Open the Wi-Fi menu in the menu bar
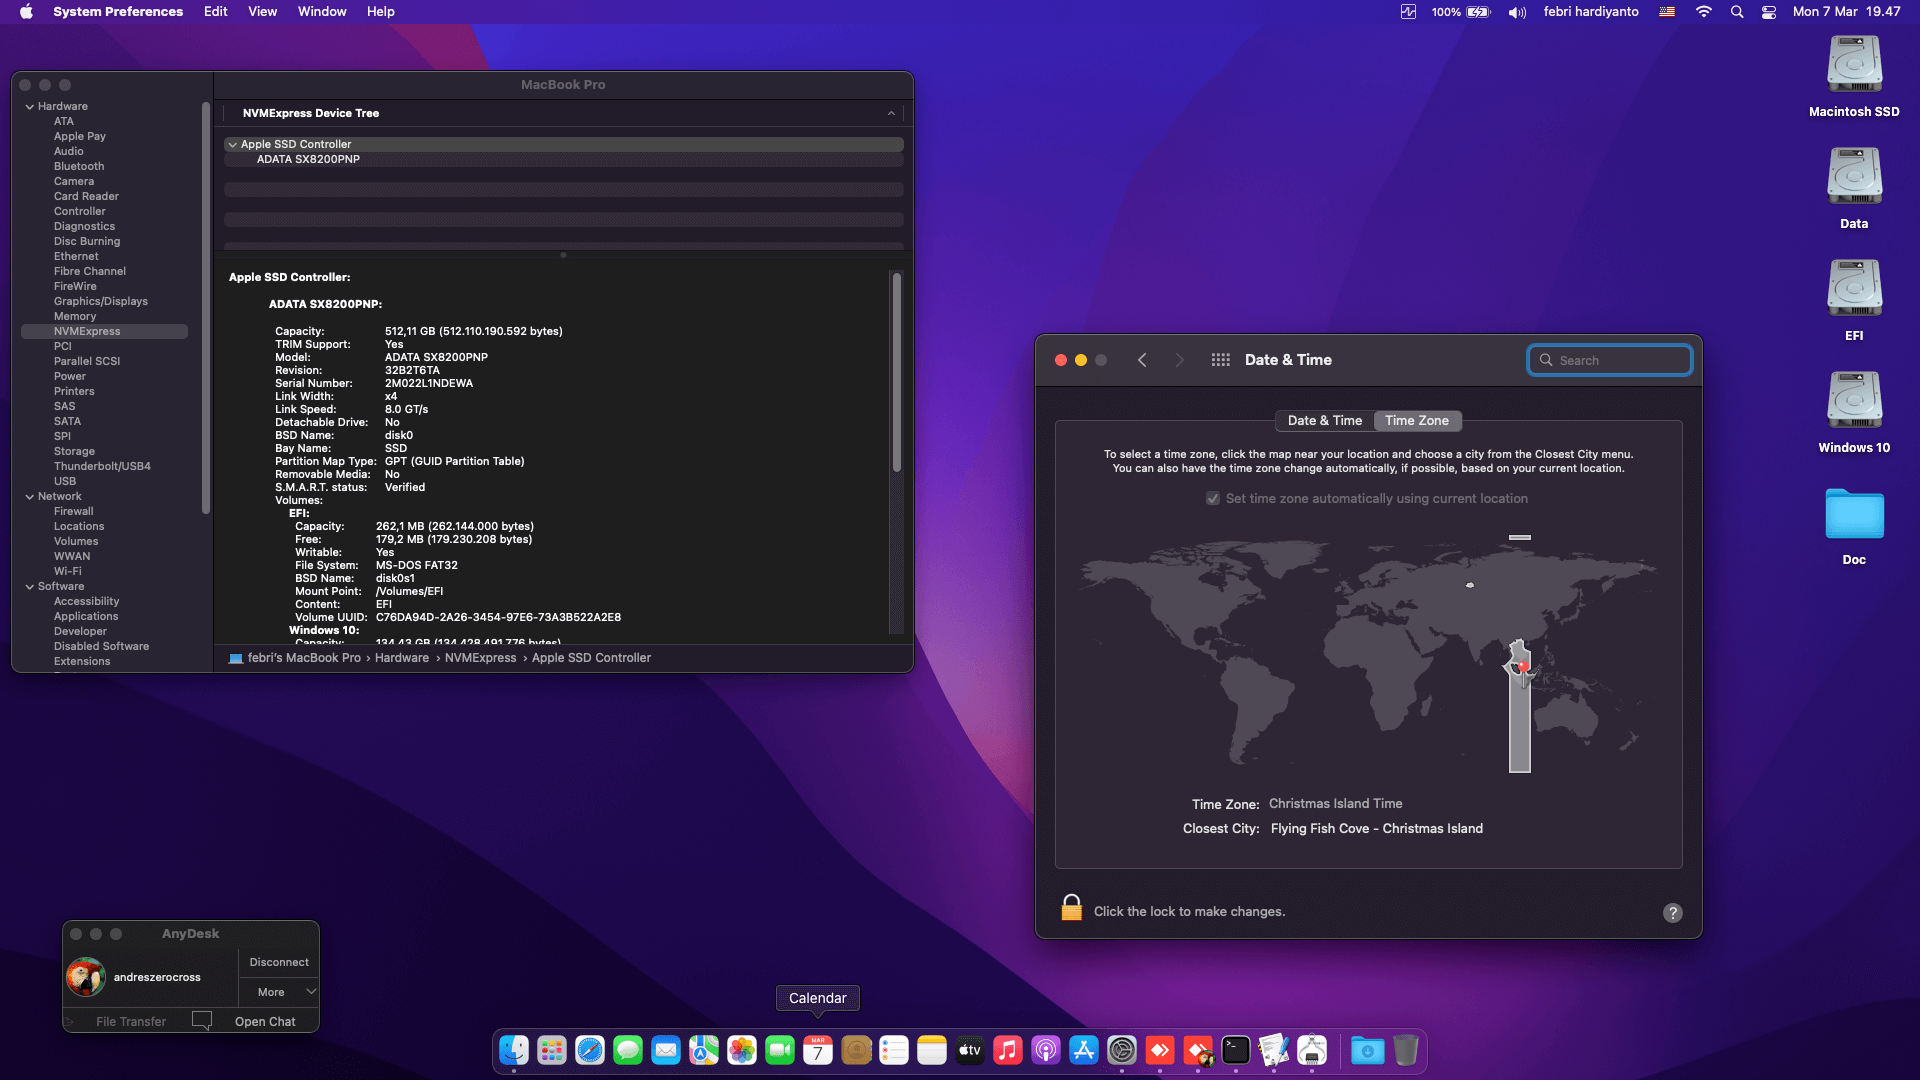 1704,12
